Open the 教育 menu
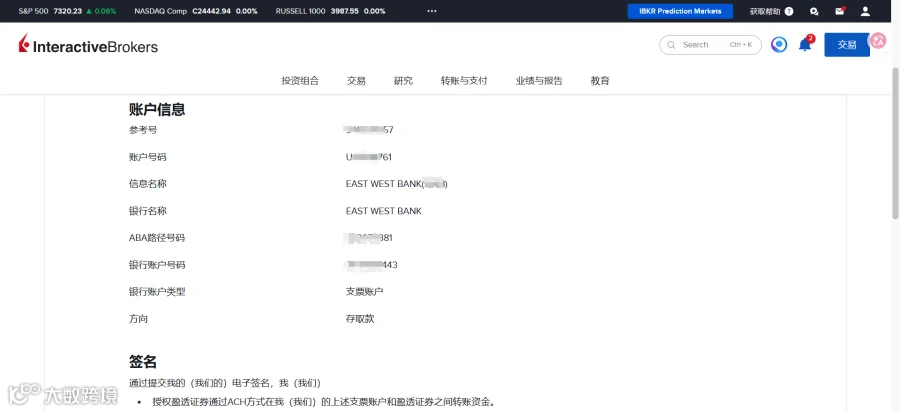The width and height of the screenshot is (900, 412). pyautogui.click(x=600, y=81)
